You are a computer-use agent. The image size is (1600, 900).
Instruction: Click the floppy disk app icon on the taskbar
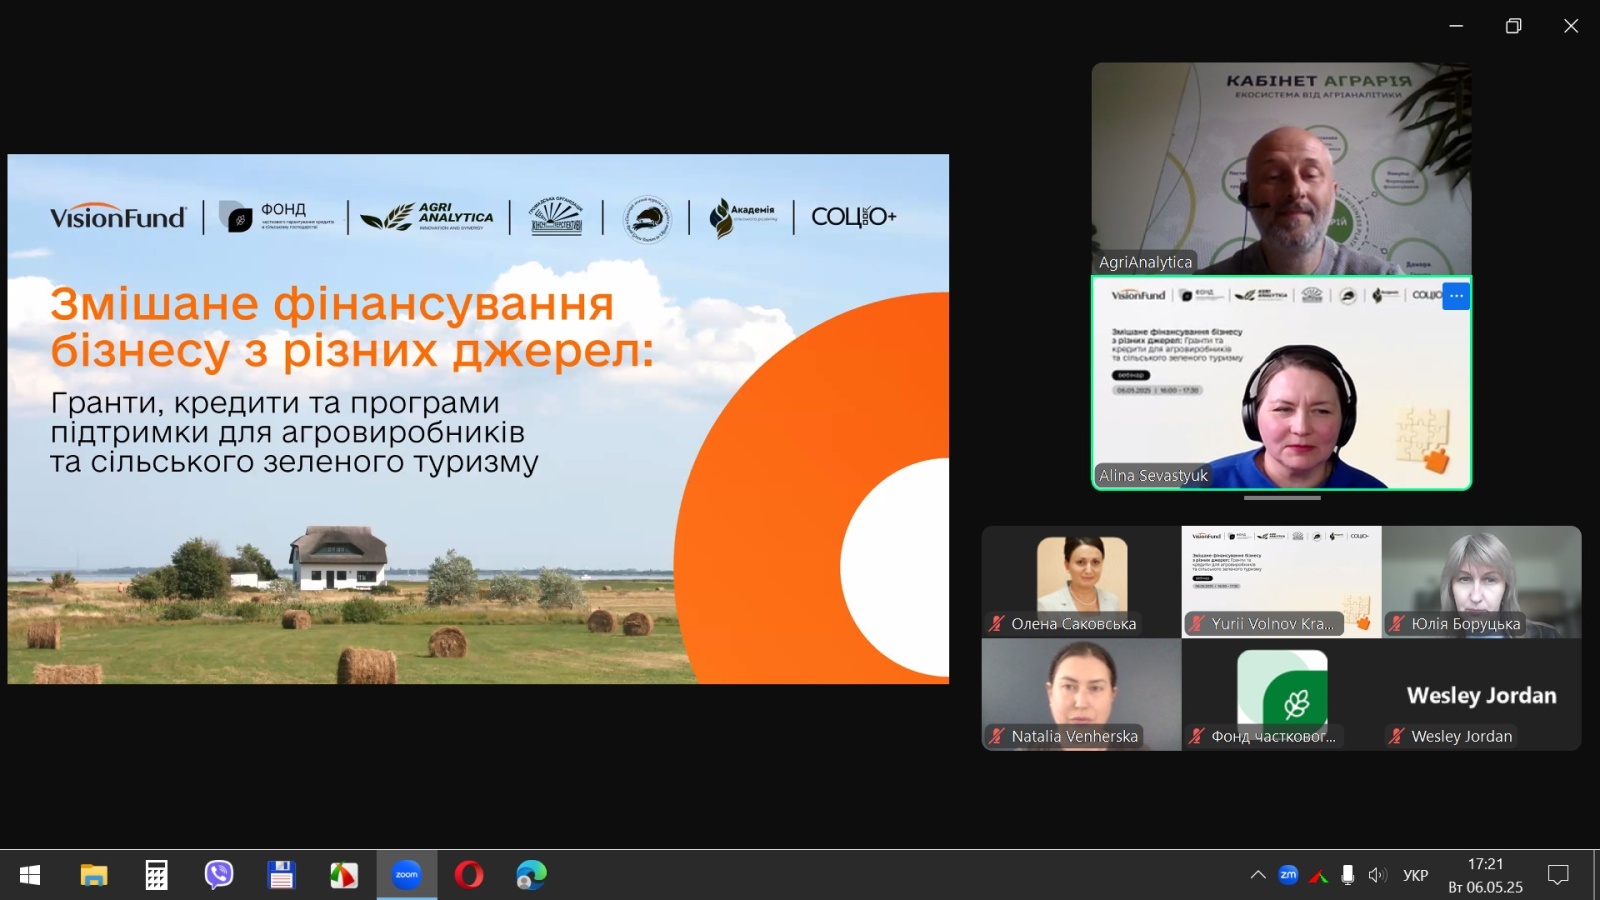[x=281, y=875]
